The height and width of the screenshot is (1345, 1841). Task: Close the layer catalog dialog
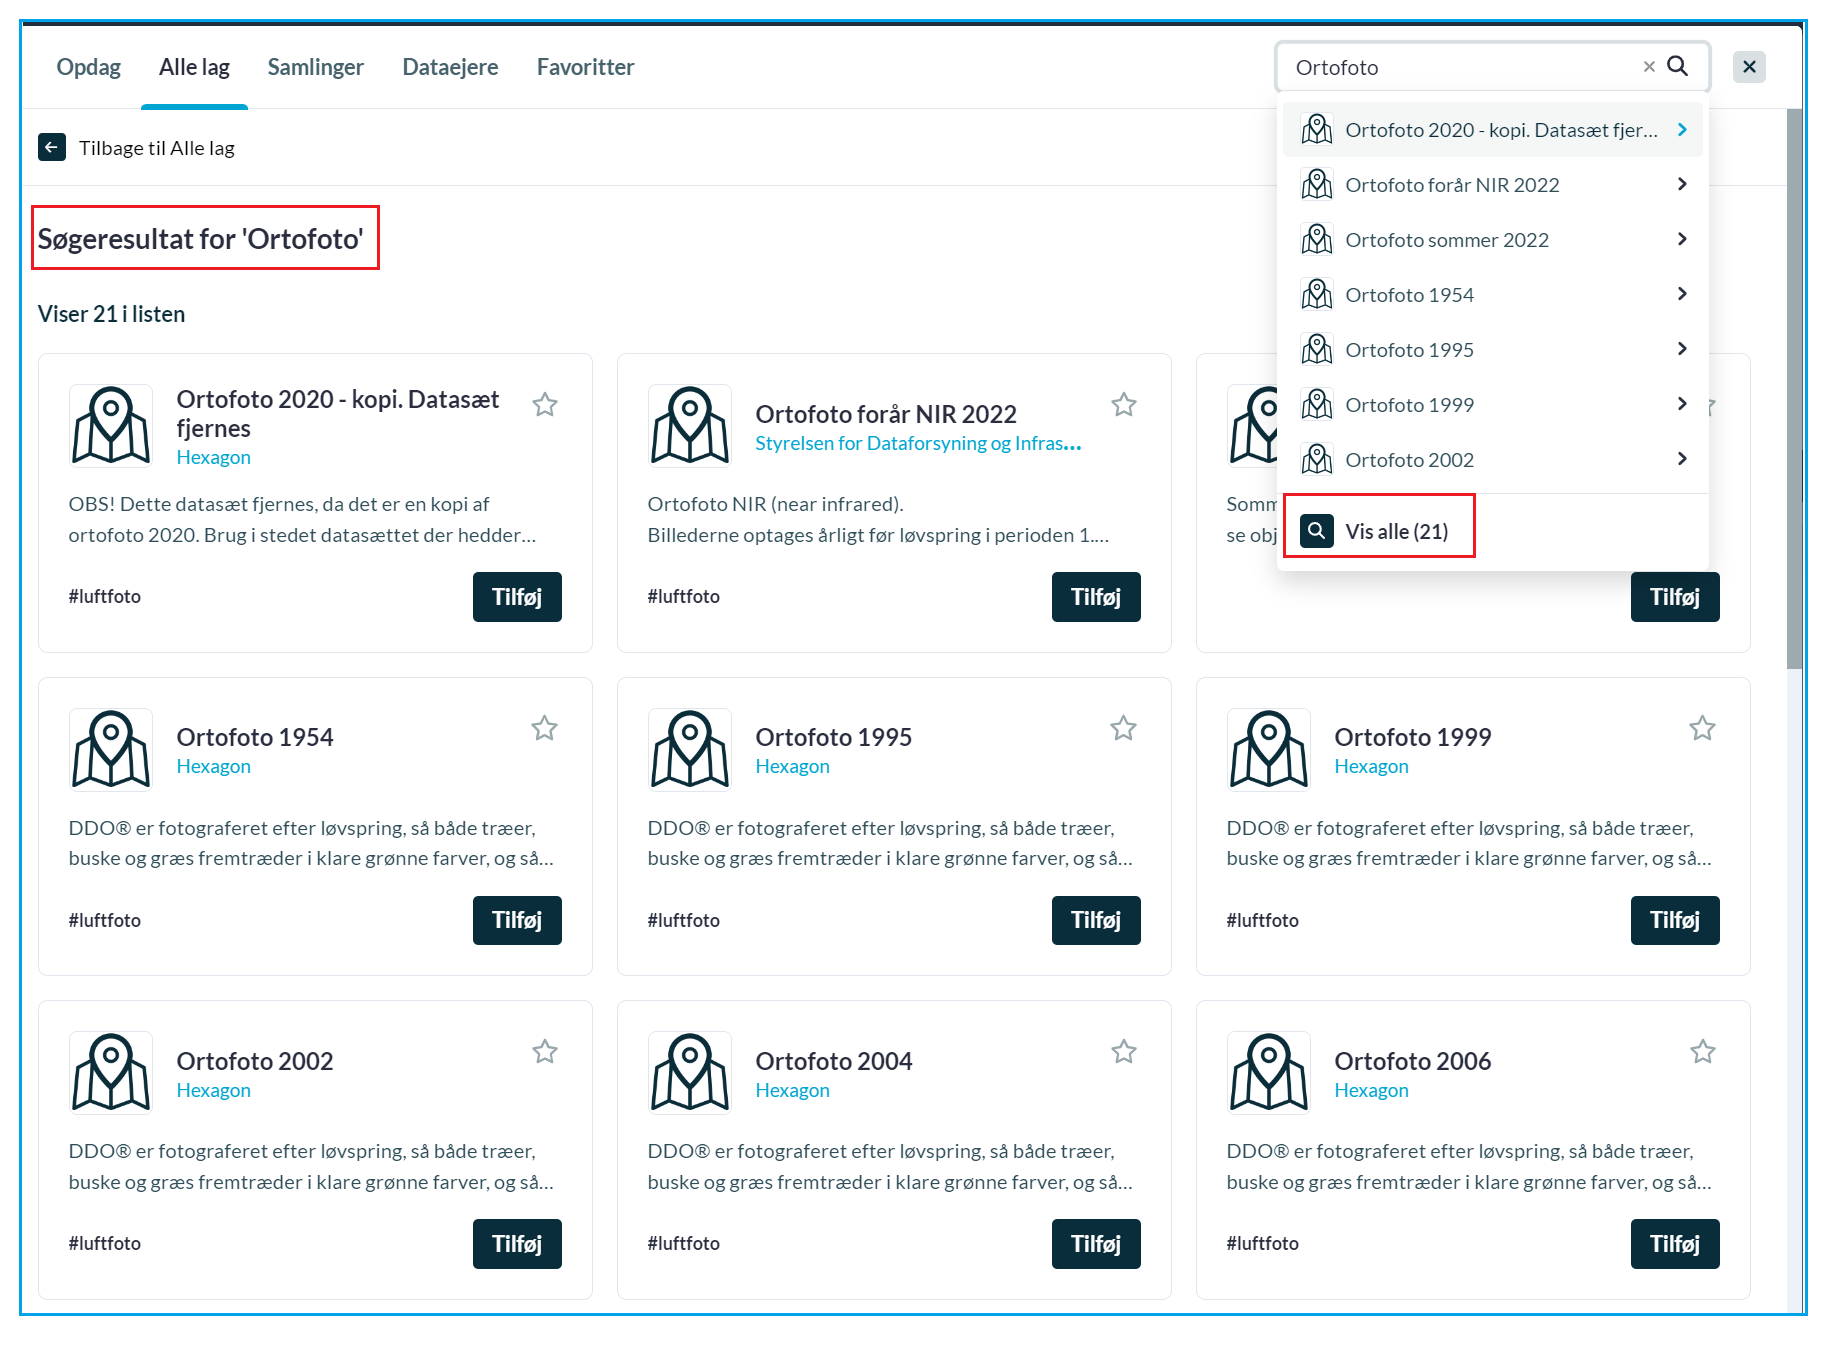(x=1749, y=67)
